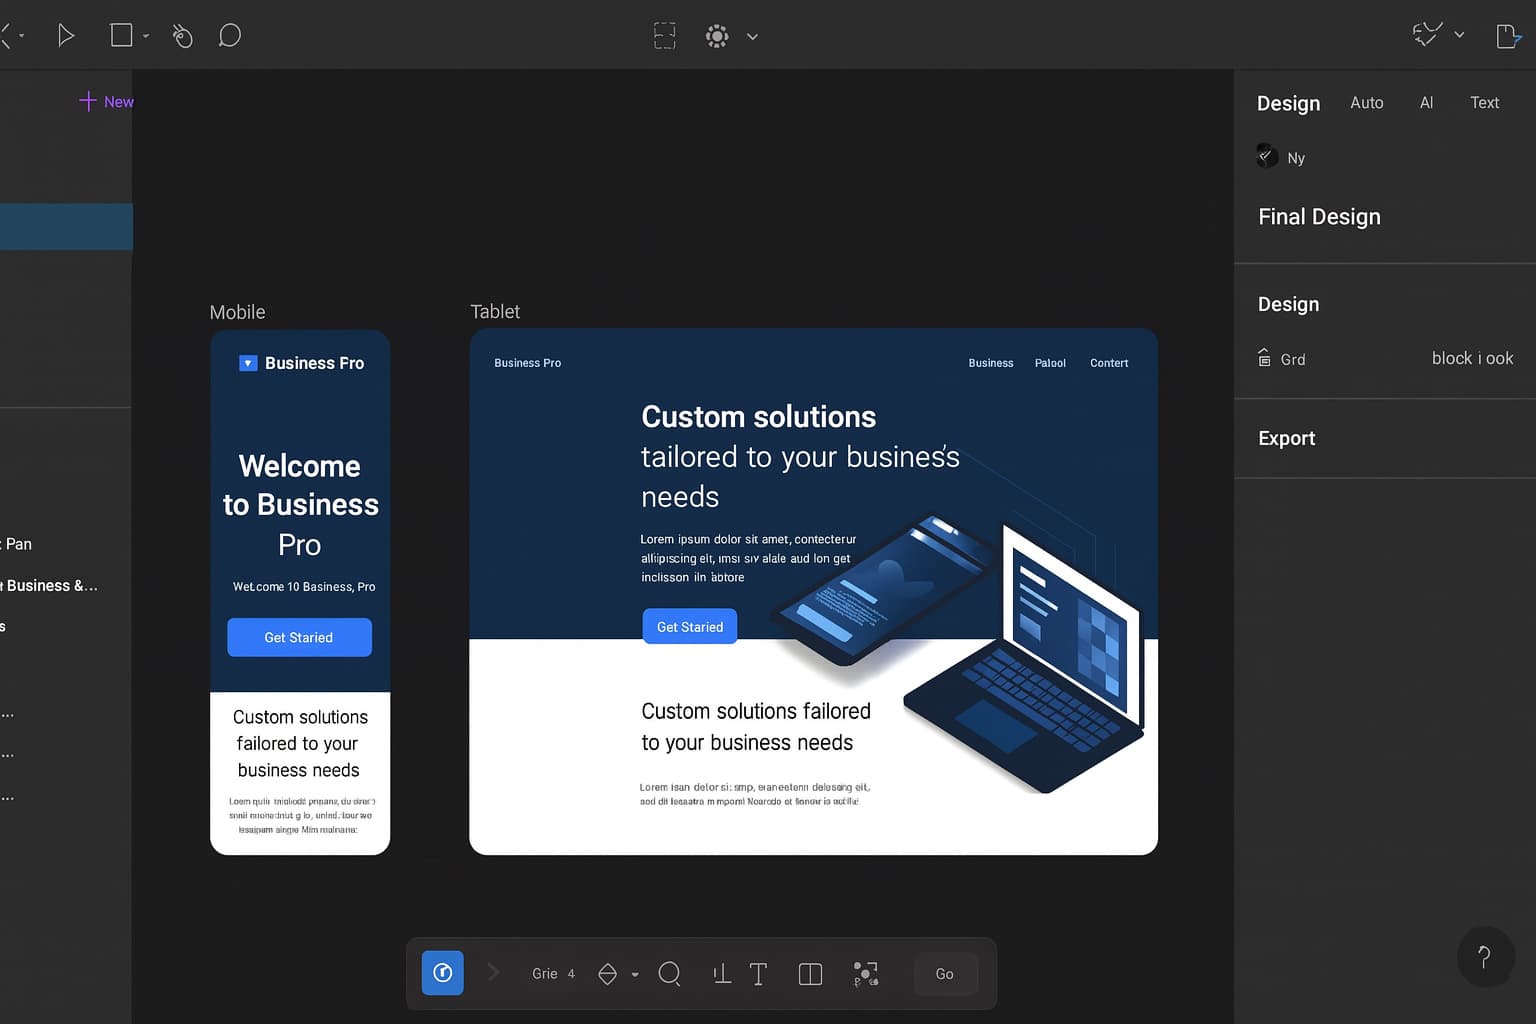Screen dimensions: 1536x1024
Task: Click the magnifier search icon in bottom toolbar
Action: point(670,974)
